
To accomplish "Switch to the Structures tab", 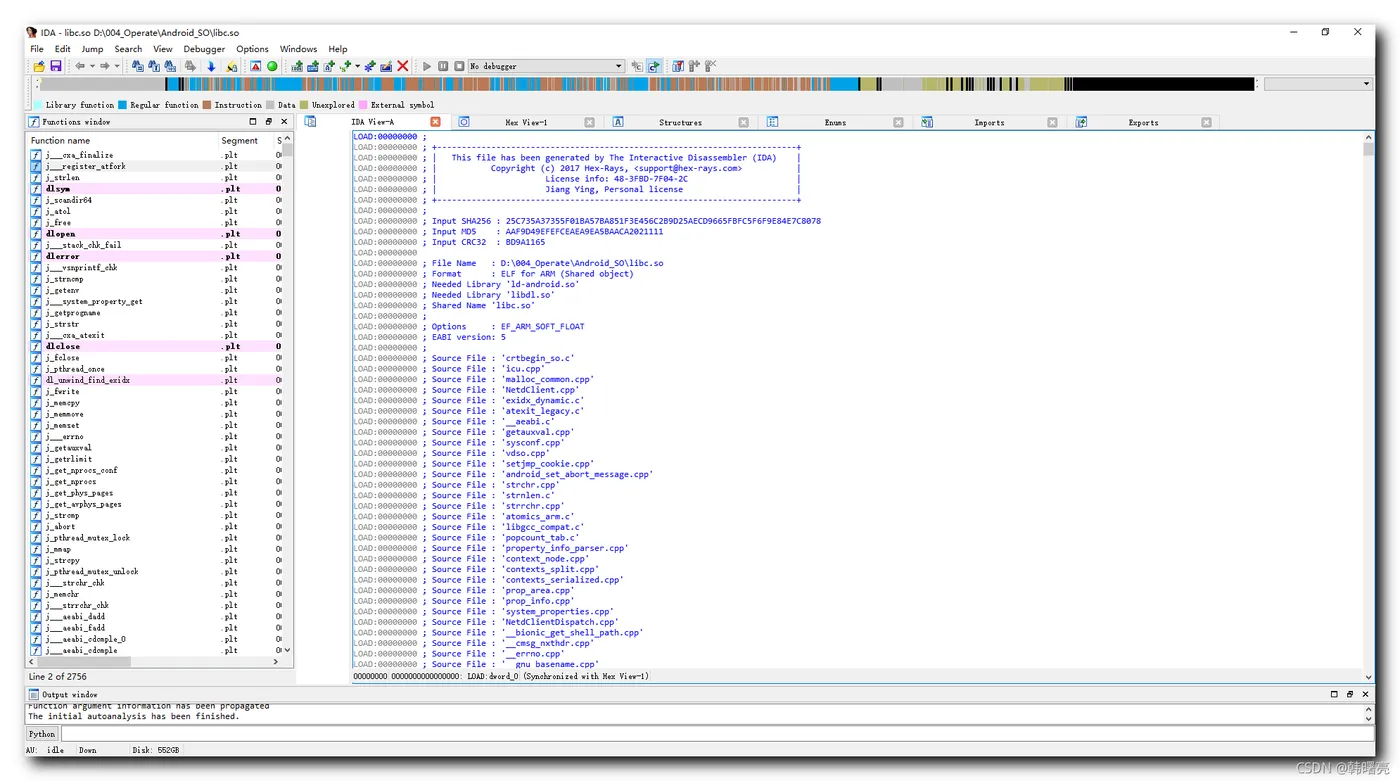I will [680, 122].
